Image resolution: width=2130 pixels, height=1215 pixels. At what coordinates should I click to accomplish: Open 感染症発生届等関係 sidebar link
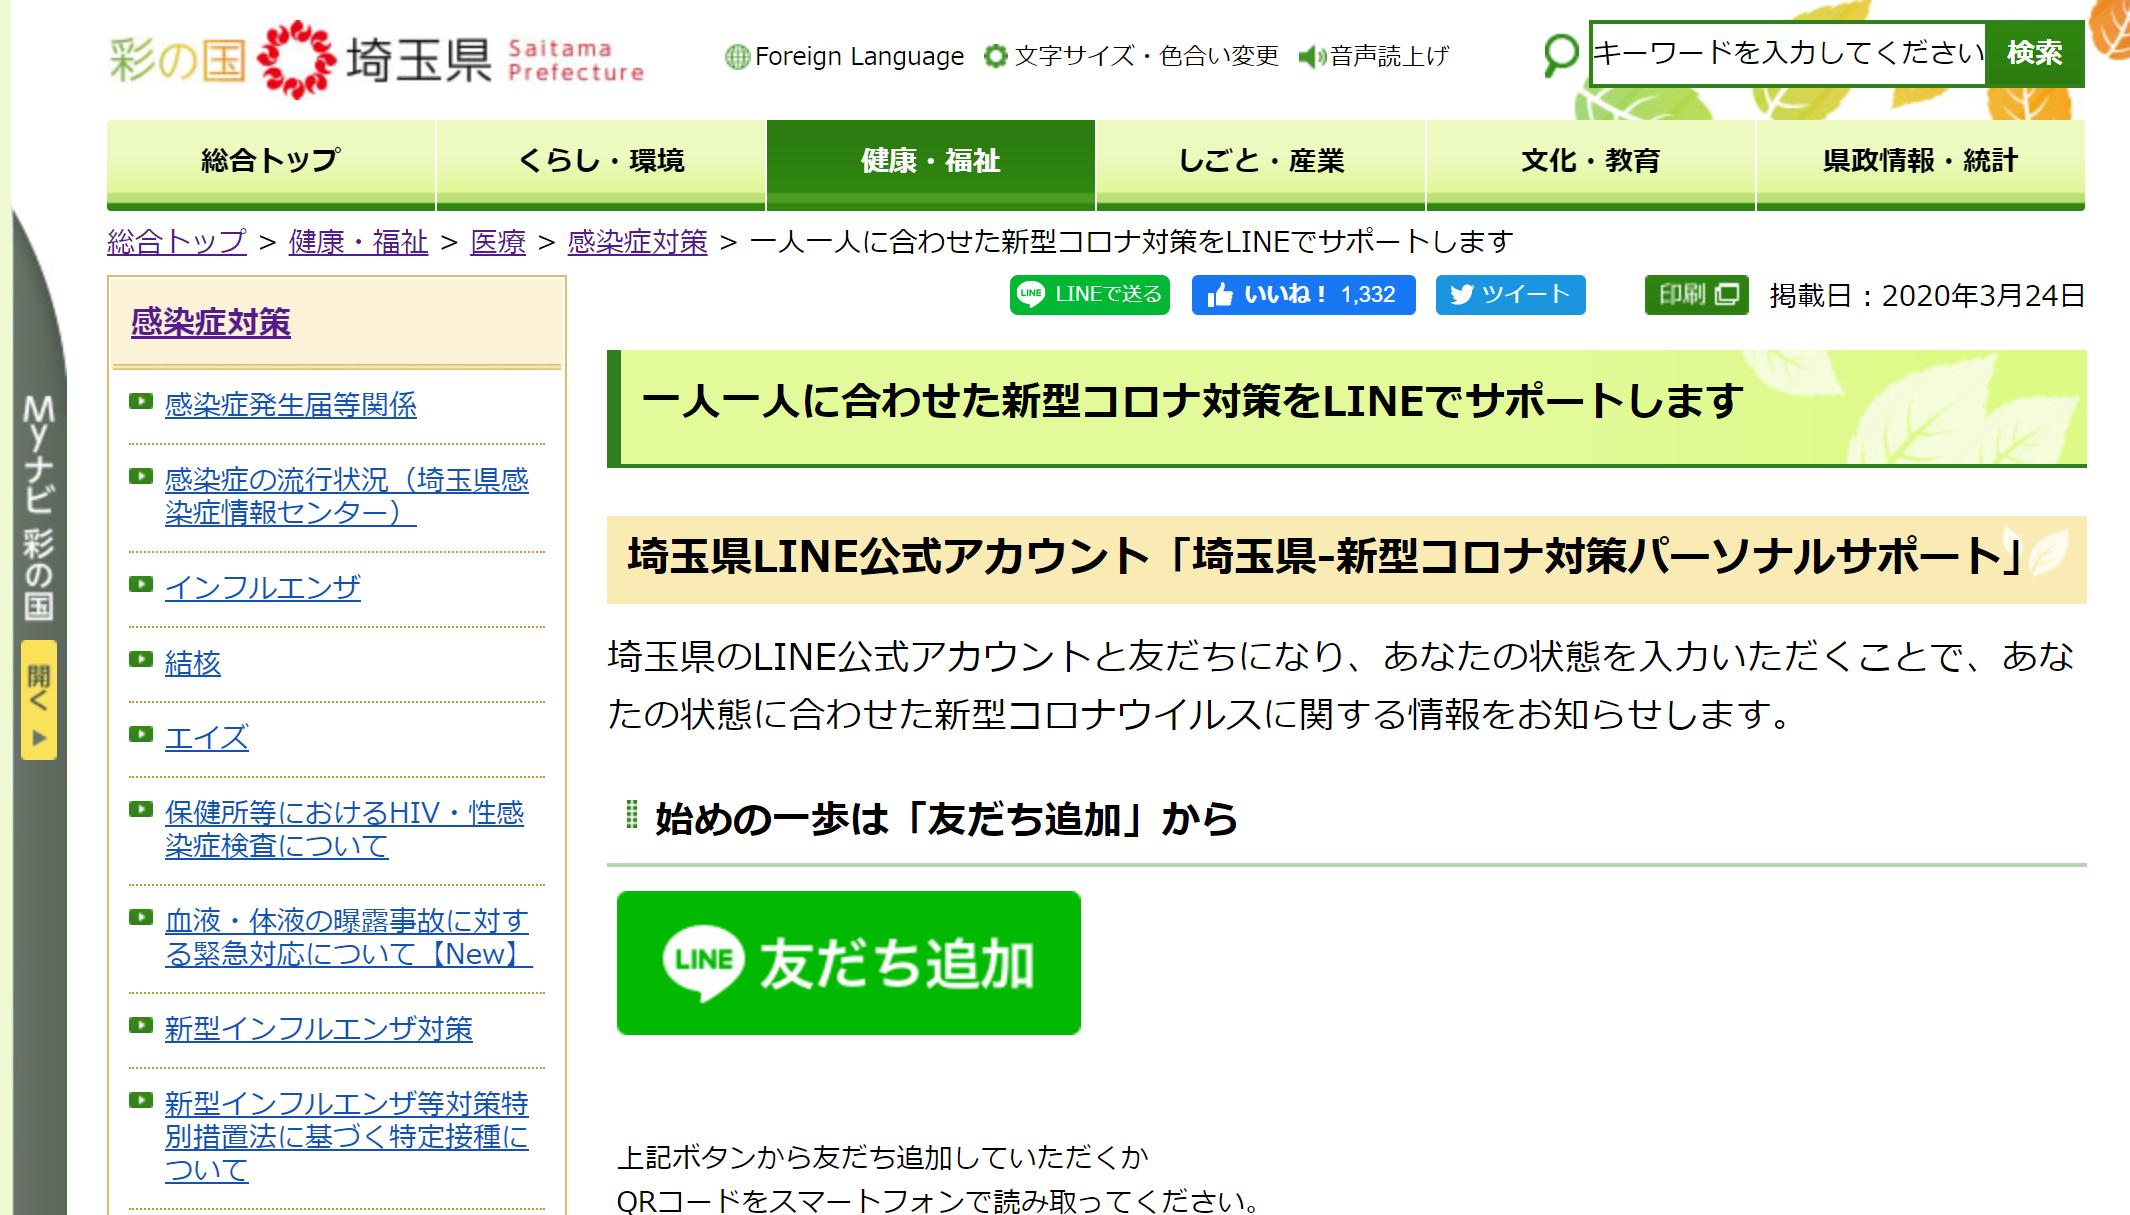click(x=291, y=405)
